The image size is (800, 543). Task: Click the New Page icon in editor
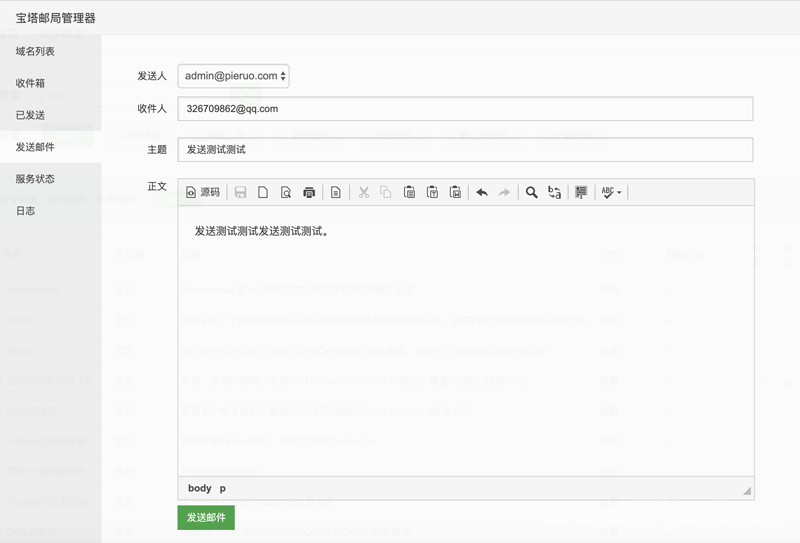coord(263,192)
